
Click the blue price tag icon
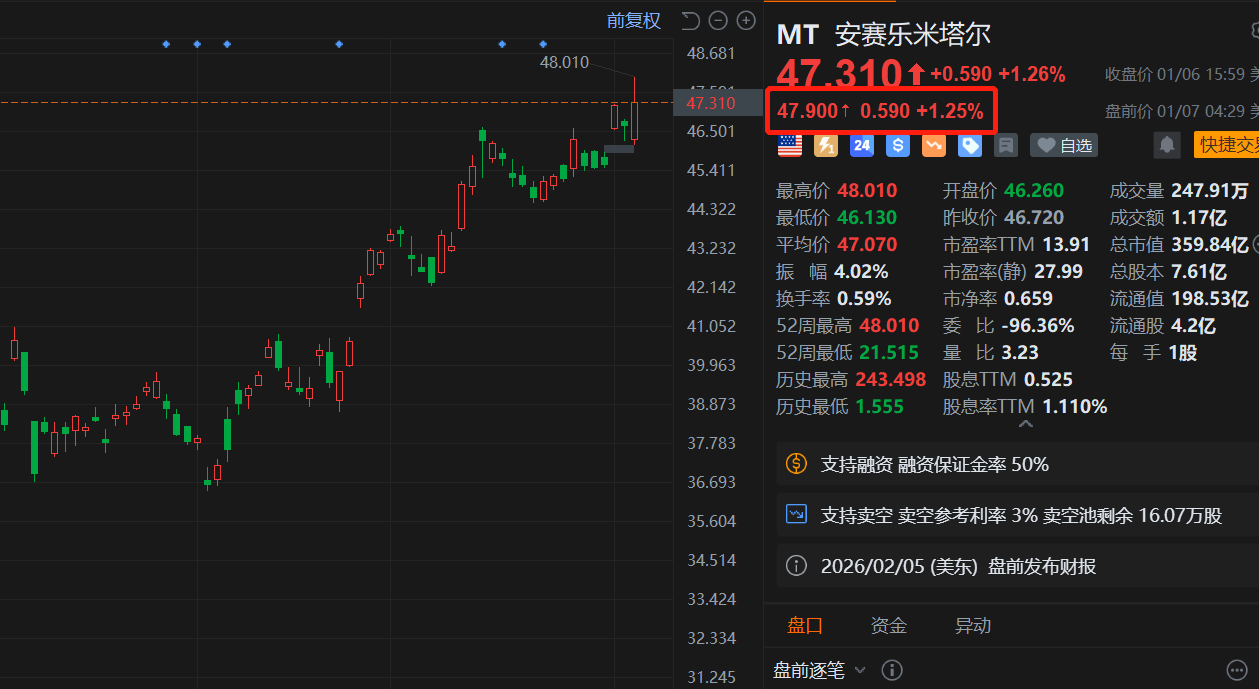[x=970, y=146]
